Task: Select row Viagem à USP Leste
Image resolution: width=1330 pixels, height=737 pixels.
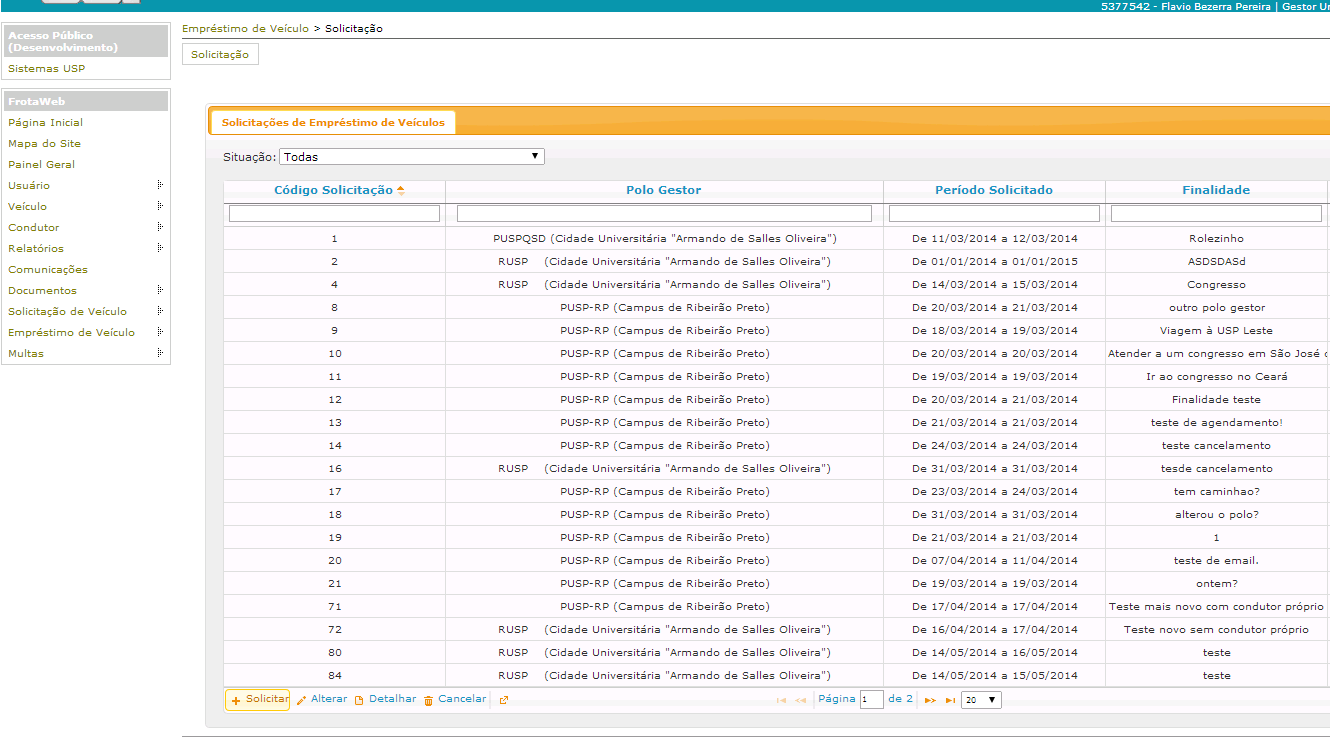Action: [x=775, y=331]
